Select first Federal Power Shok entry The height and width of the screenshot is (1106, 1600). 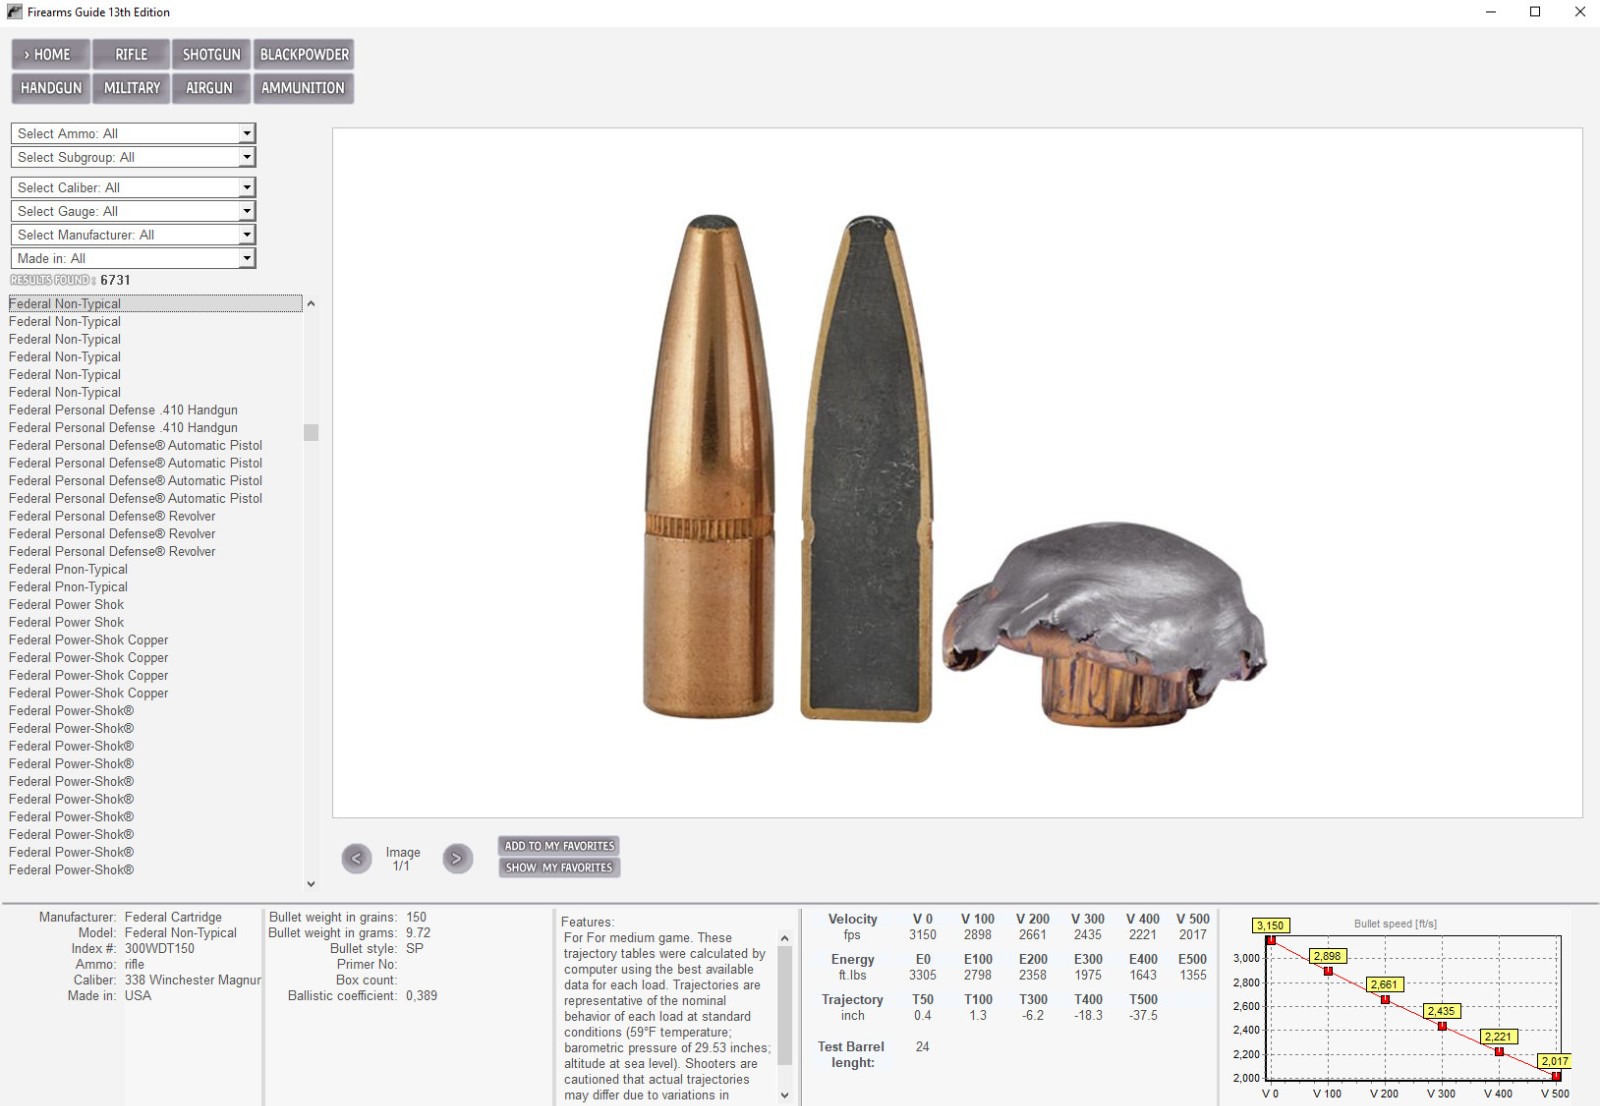(66, 604)
